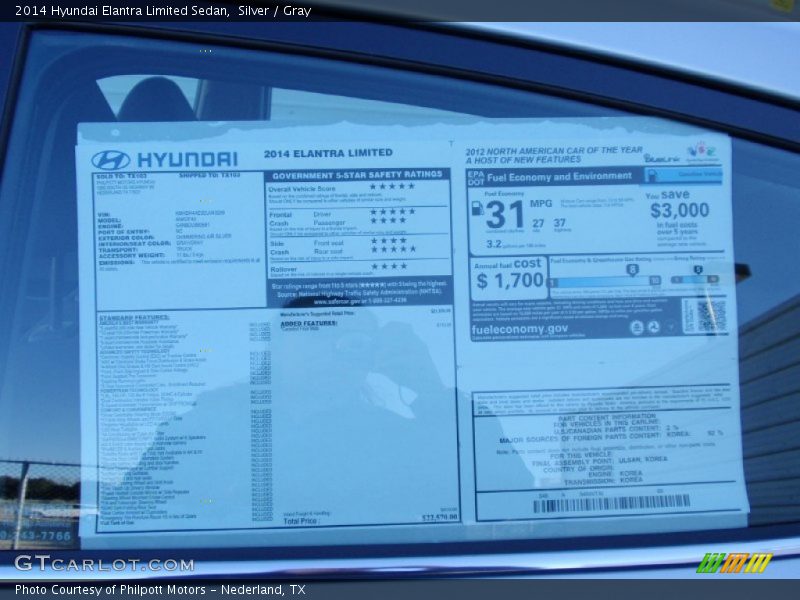Click the QR code on fuel label

coord(712,316)
